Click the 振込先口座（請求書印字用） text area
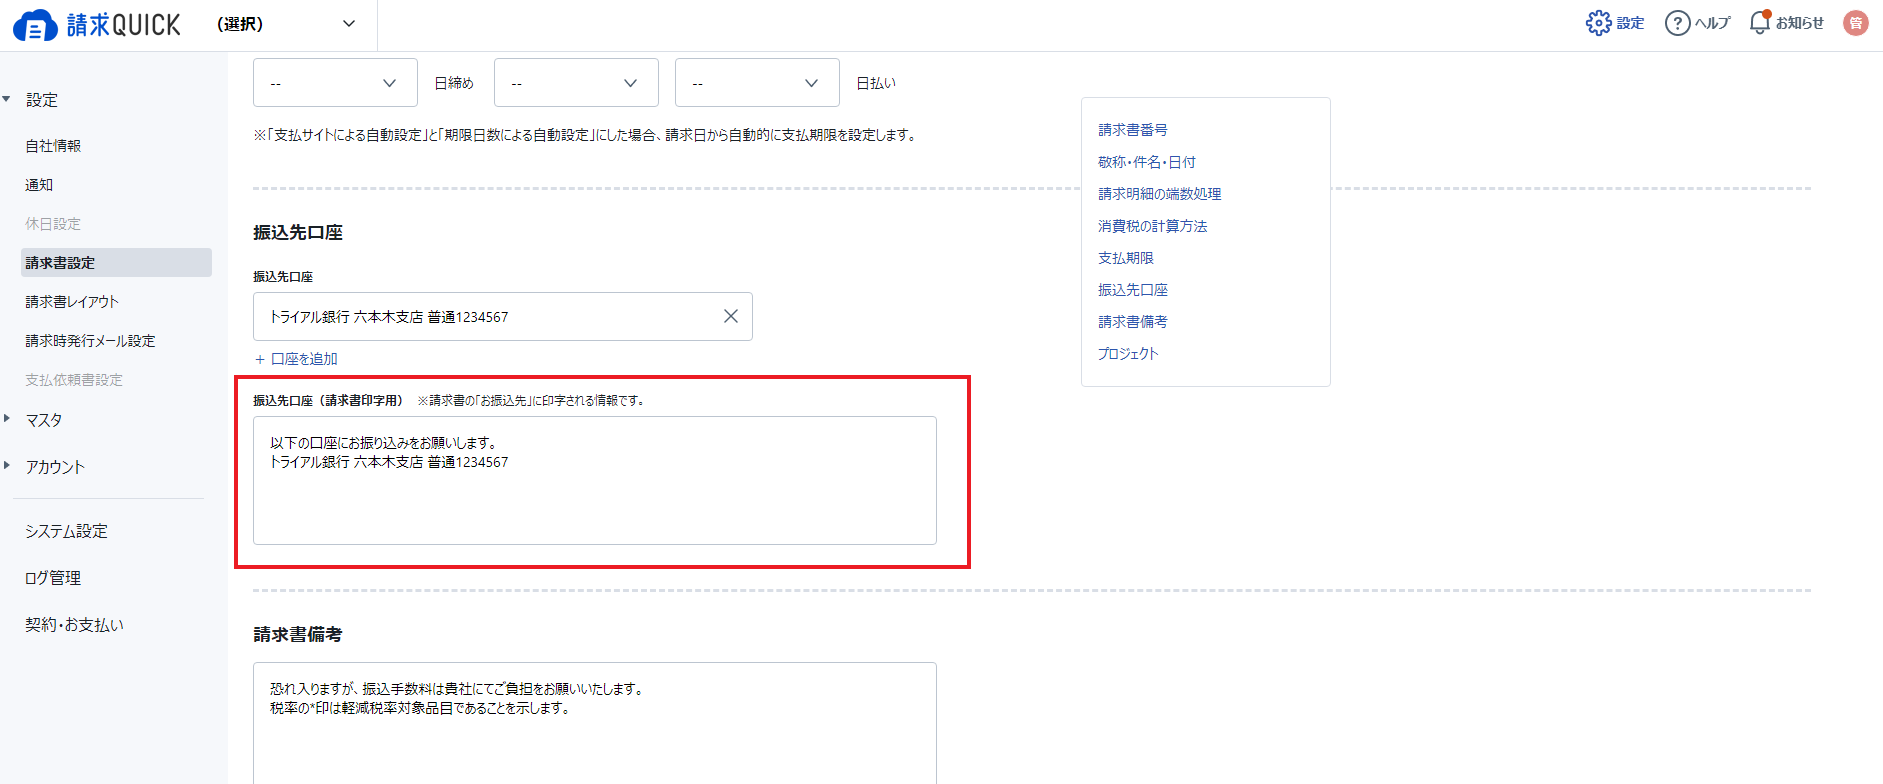The width and height of the screenshot is (1883, 784). tap(595, 480)
